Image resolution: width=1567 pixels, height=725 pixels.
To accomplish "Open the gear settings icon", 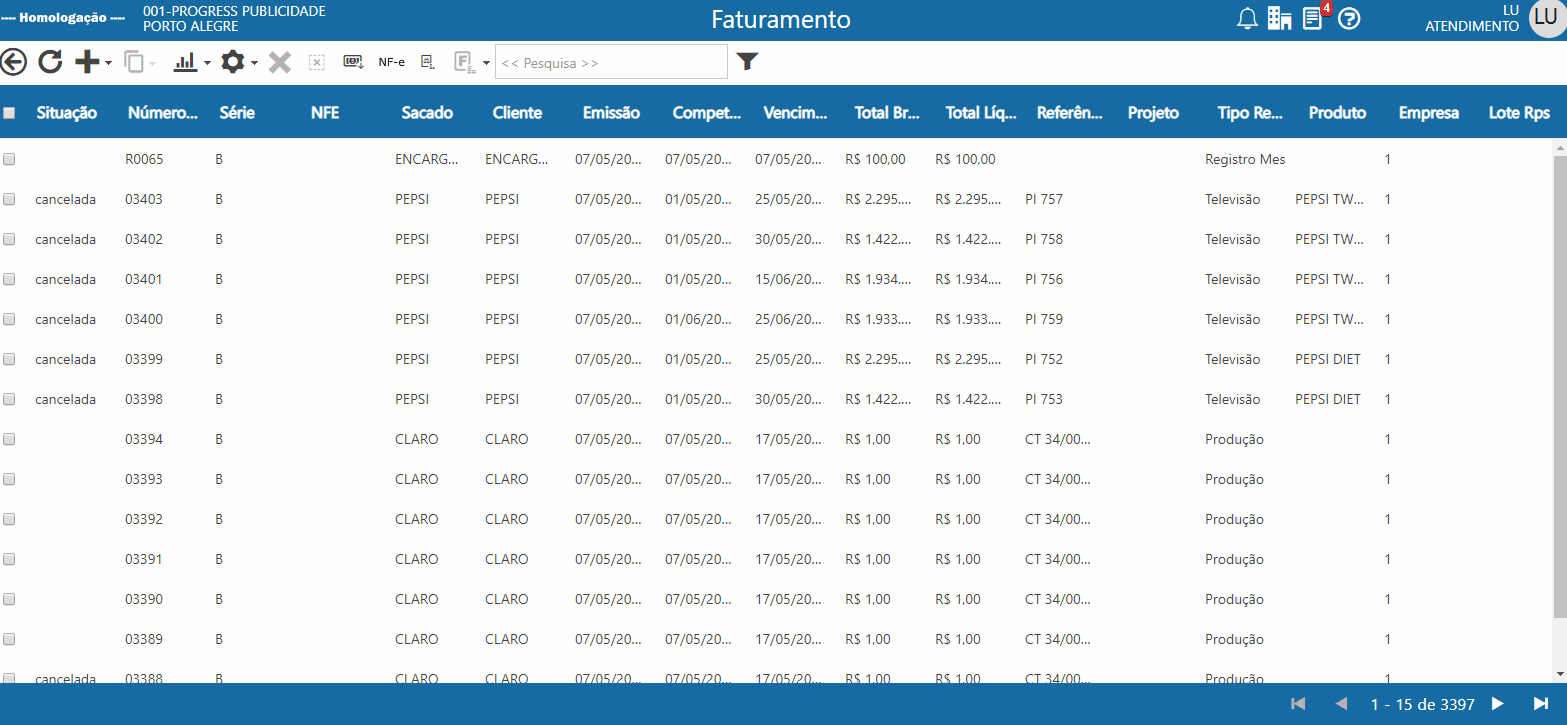I will 232,62.
